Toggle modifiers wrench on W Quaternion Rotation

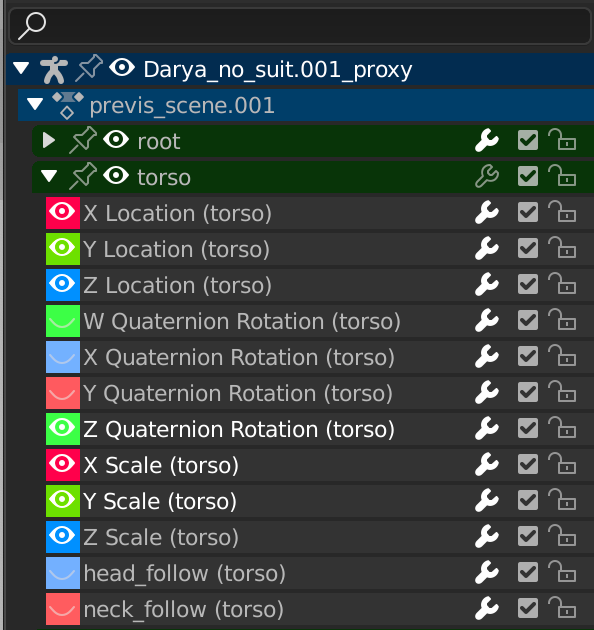[487, 321]
